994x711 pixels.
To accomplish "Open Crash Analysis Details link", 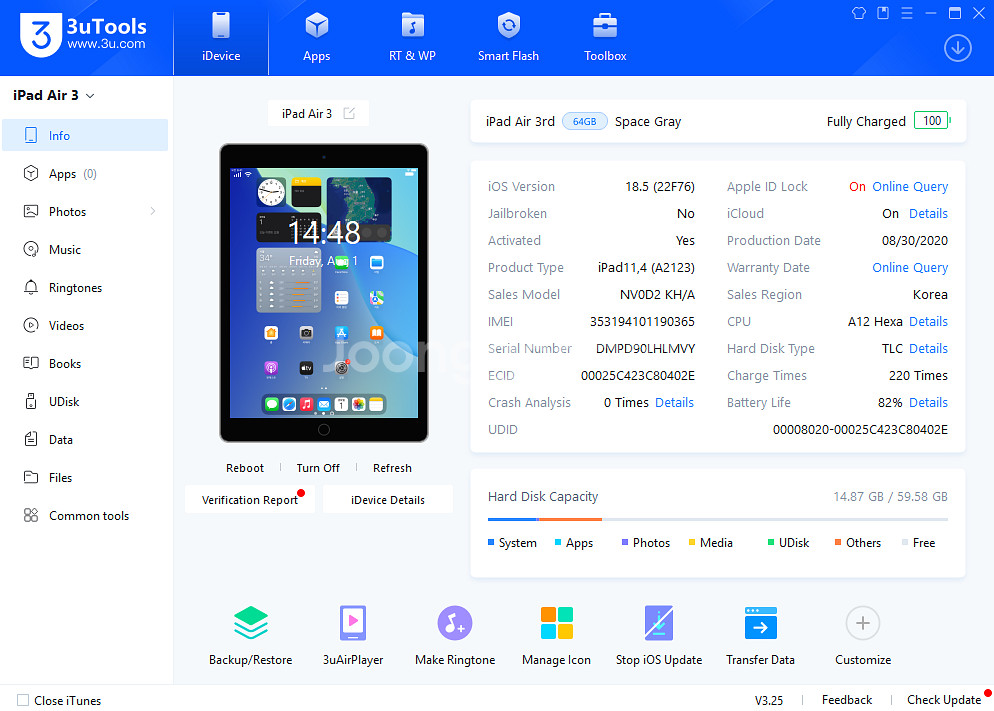I will pos(674,402).
